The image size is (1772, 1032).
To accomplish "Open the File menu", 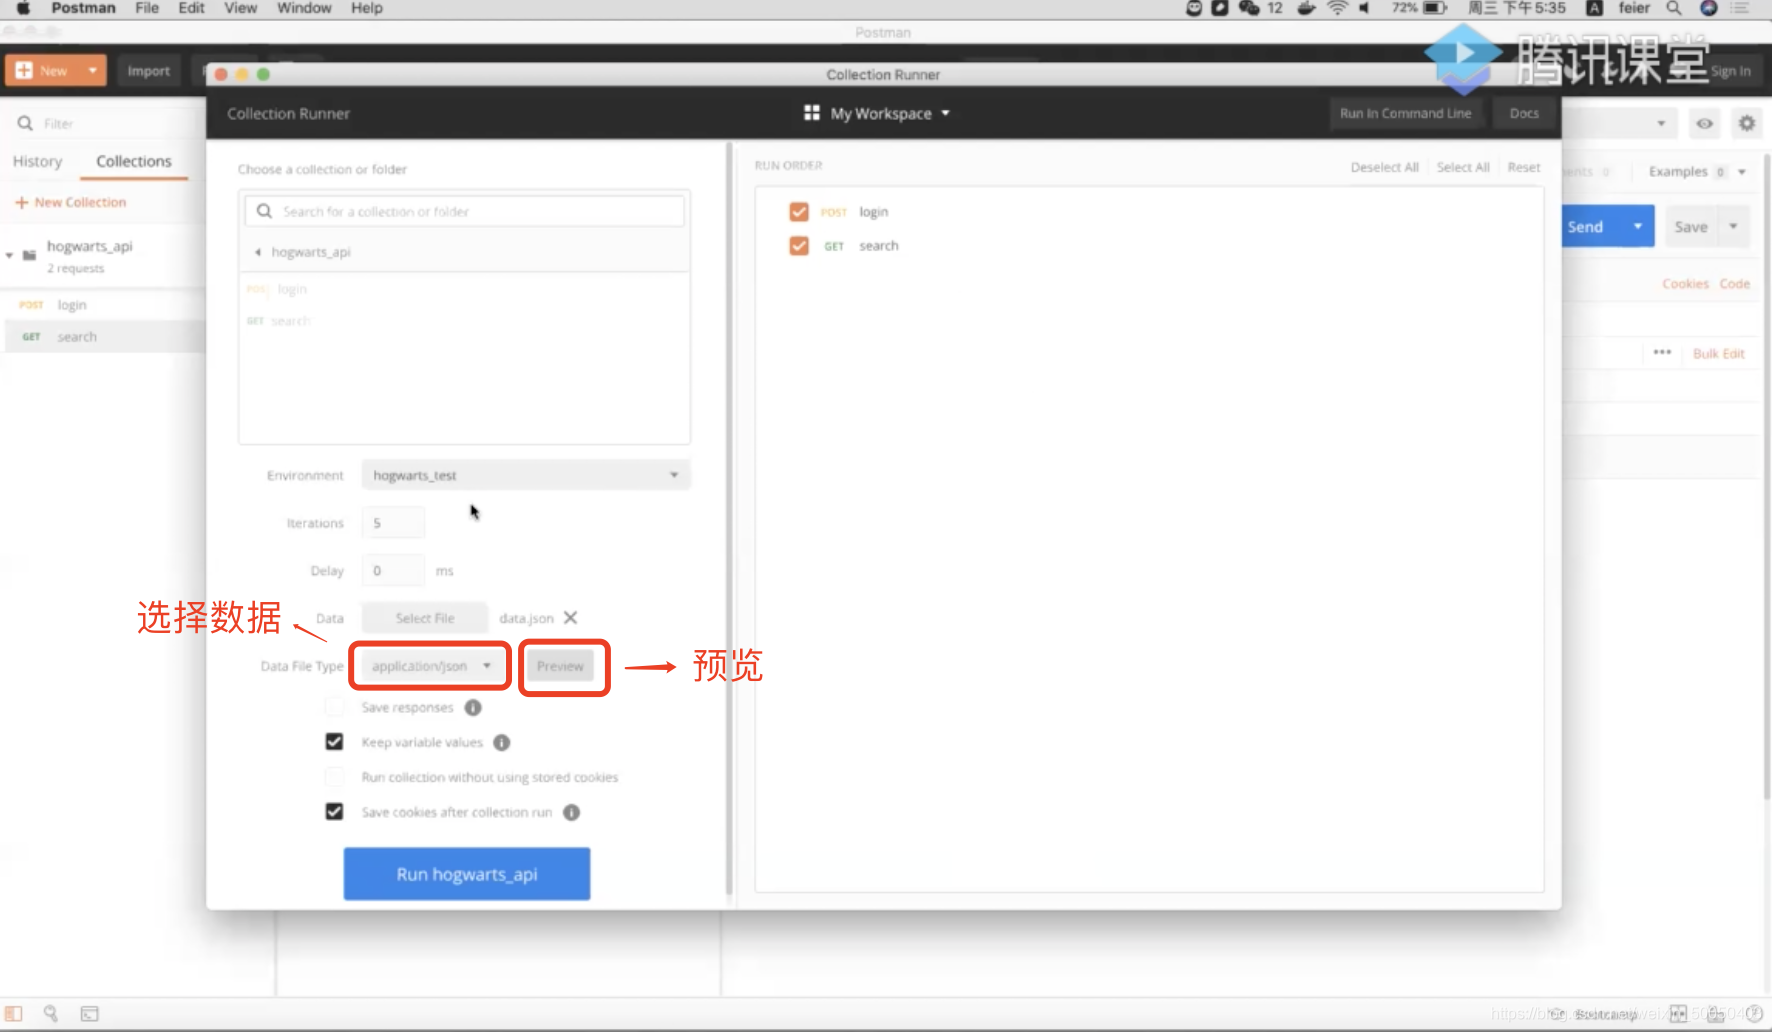I will 147,8.
